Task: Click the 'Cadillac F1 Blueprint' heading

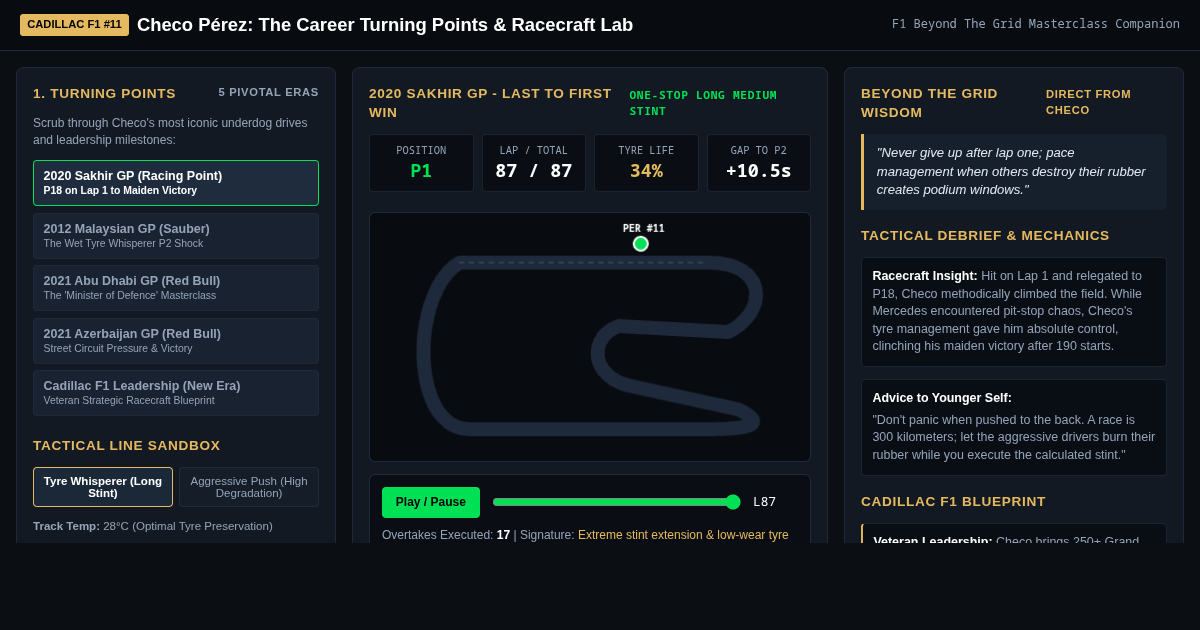Action: click(953, 502)
